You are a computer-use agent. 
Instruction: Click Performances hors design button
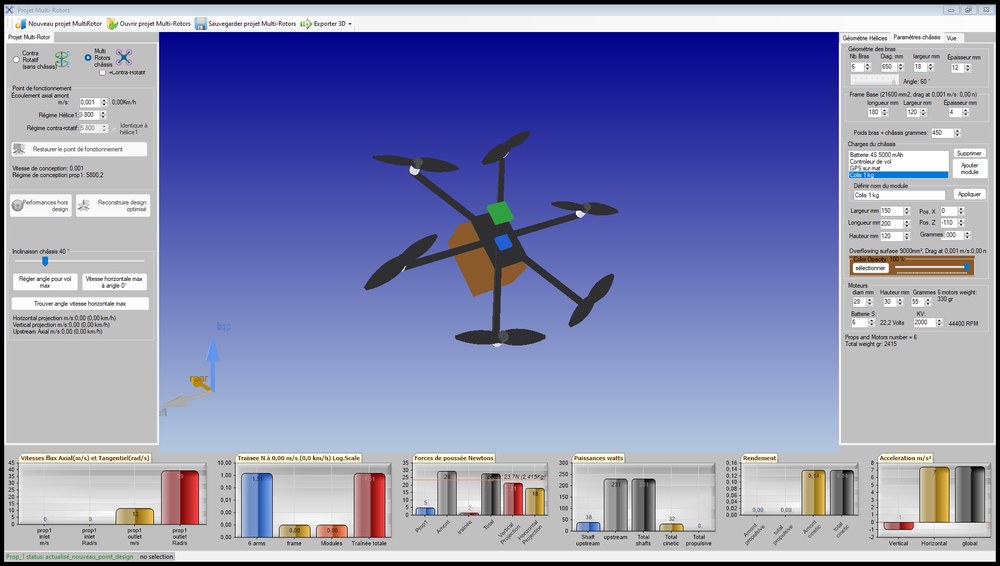(x=41, y=205)
